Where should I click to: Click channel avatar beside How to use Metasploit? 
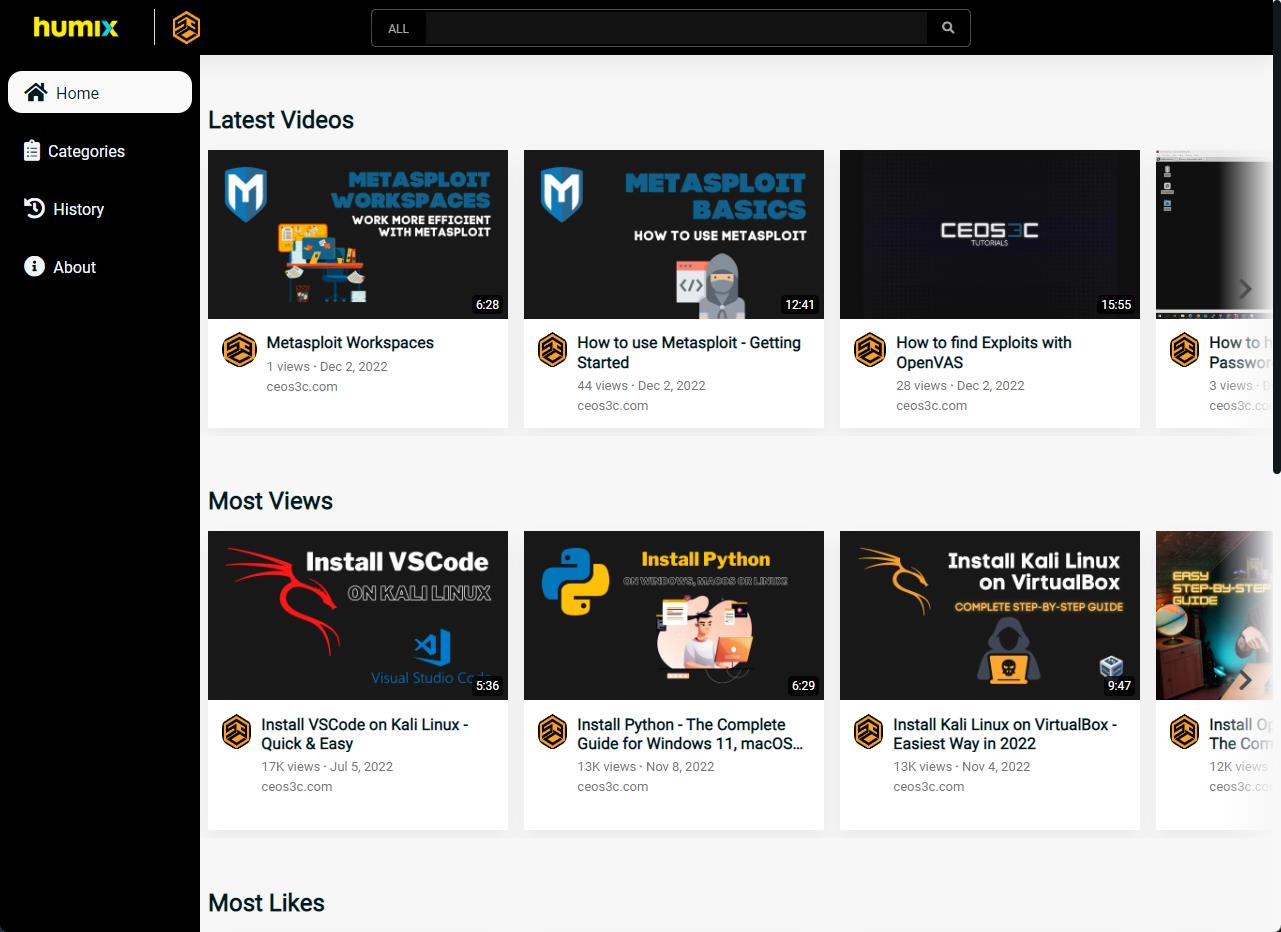click(x=553, y=350)
